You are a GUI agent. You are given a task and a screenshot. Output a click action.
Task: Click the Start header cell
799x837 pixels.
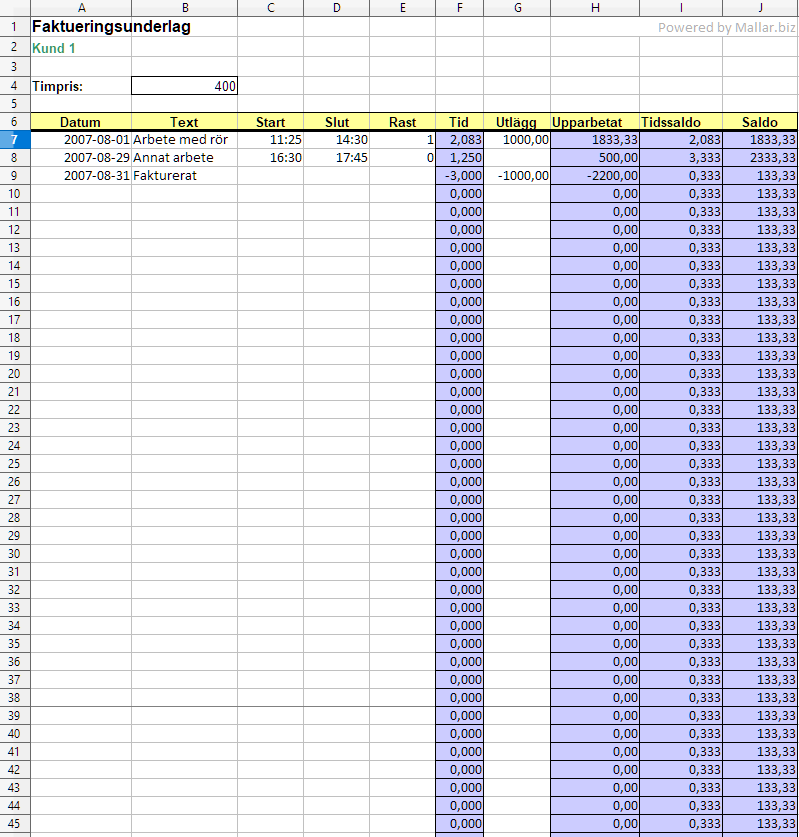pyautogui.click(x=271, y=122)
